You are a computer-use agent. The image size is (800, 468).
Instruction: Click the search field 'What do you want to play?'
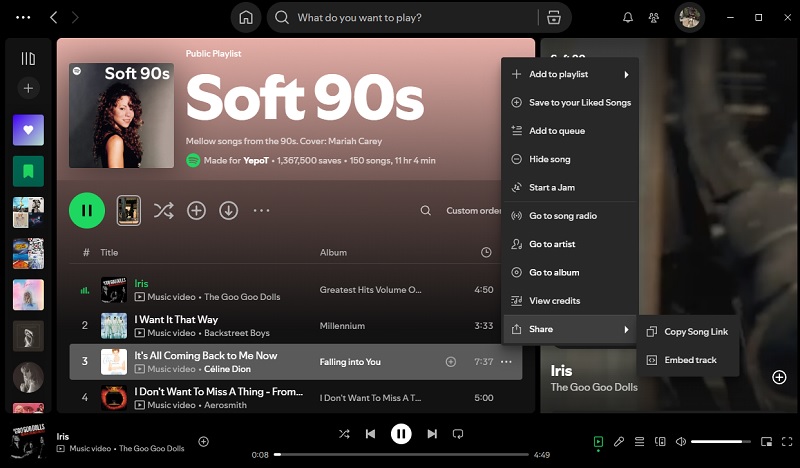click(x=402, y=17)
